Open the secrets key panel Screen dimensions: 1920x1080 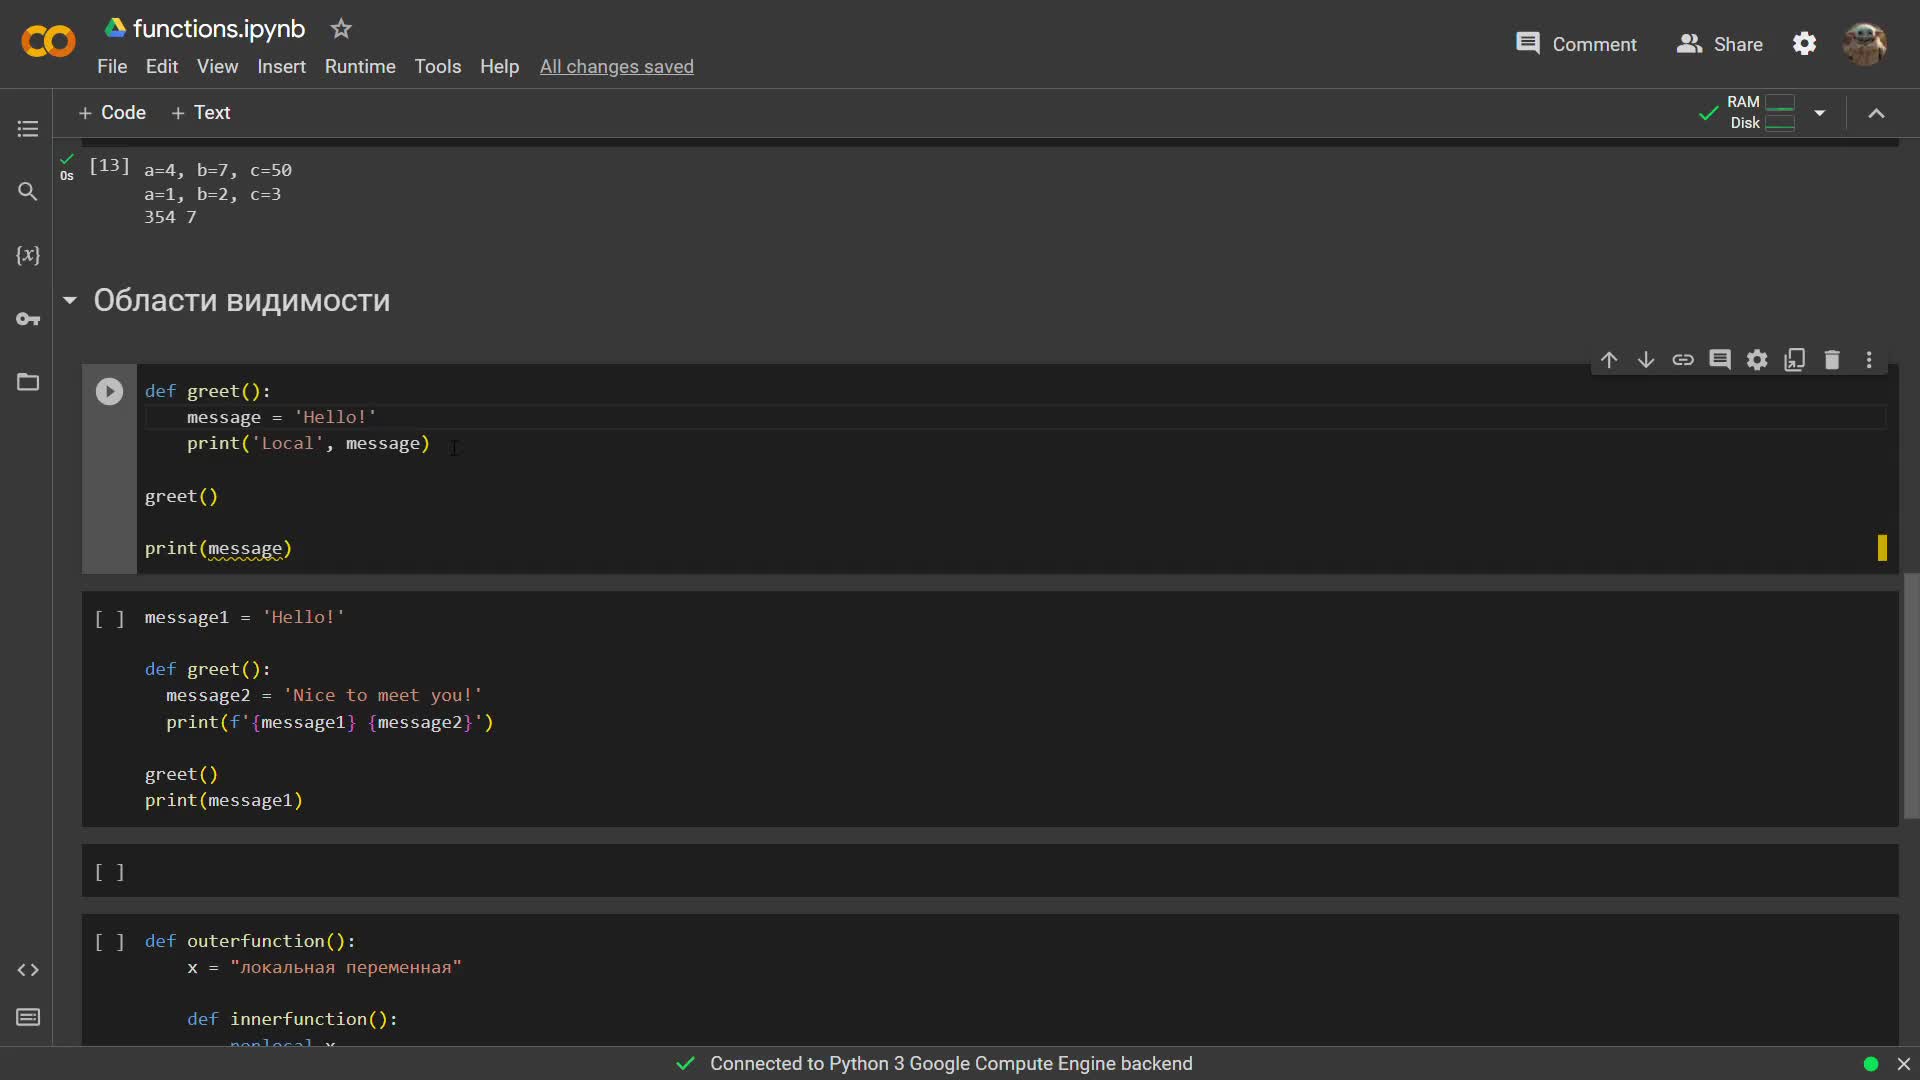click(28, 319)
